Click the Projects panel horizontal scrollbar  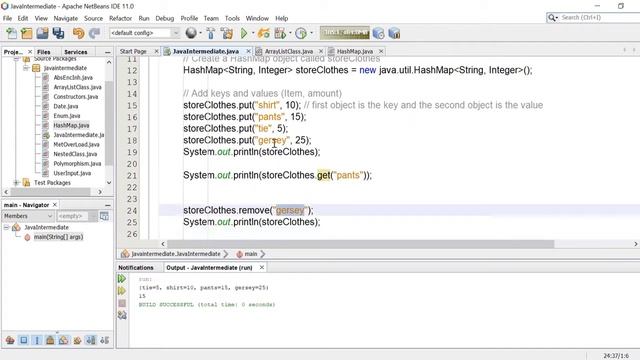(x=50, y=191)
